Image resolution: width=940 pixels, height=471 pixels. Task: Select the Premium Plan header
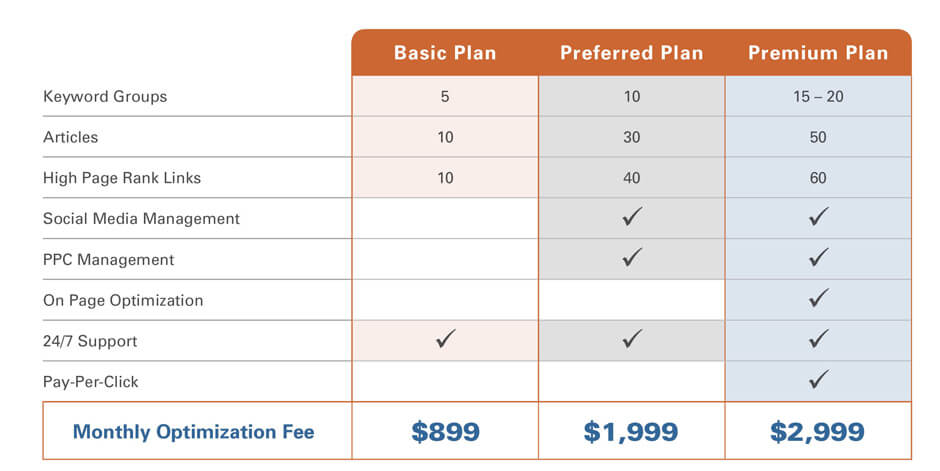click(x=818, y=53)
